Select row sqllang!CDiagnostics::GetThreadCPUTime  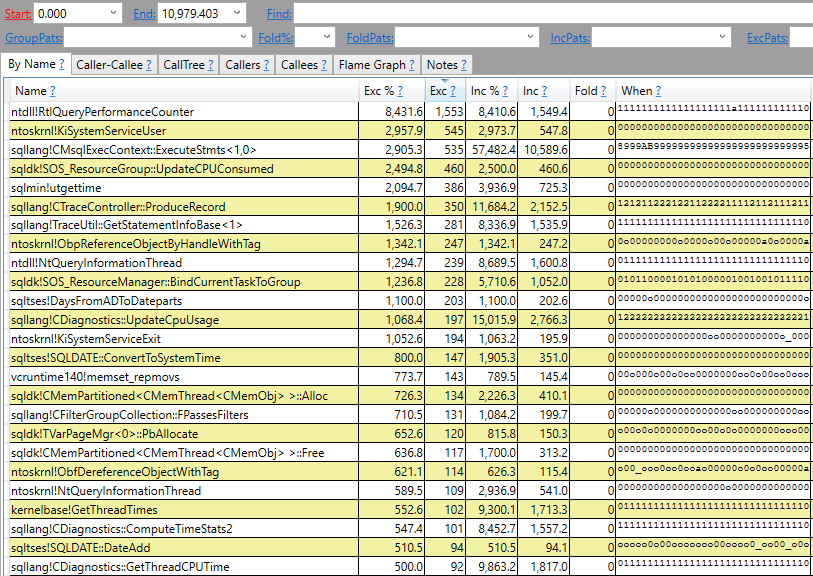pos(410,567)
